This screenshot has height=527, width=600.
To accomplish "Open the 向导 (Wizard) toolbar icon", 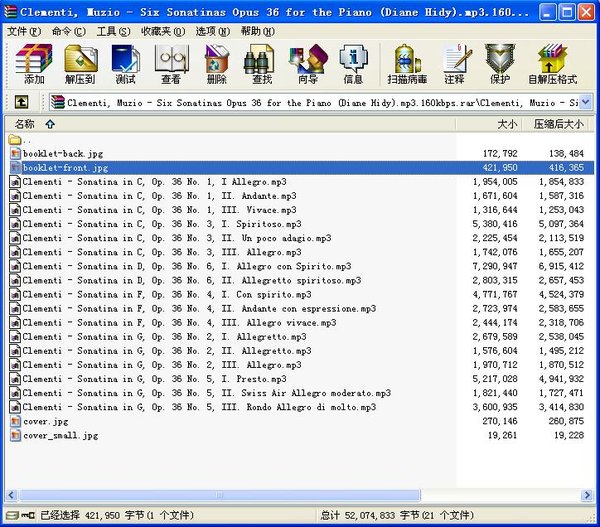I will pyautogui.click(x=308, y=64).
